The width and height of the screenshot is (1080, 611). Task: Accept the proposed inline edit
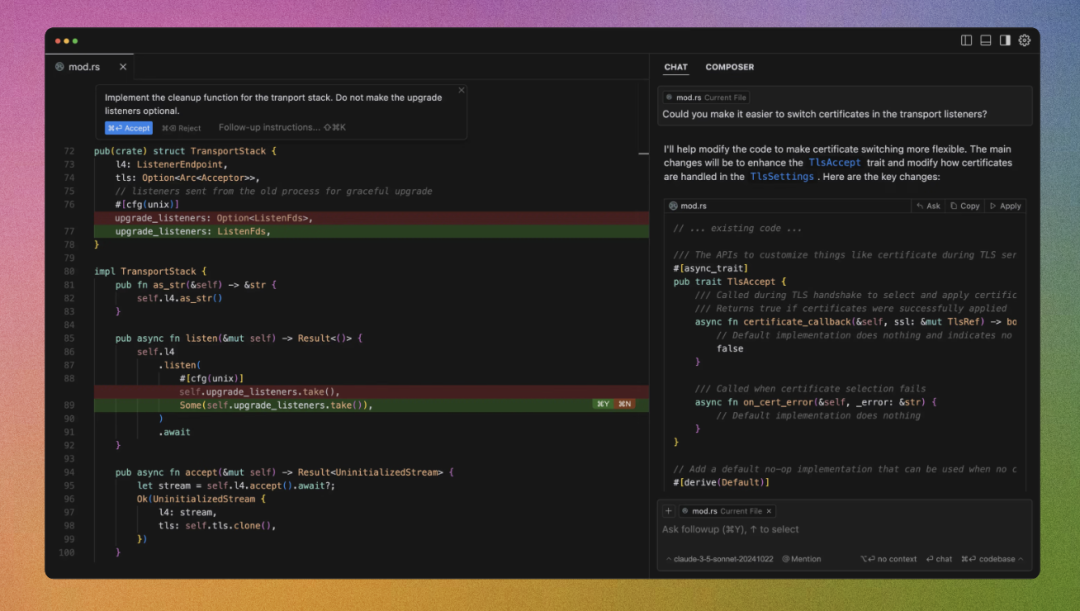(x=129, y=128)
